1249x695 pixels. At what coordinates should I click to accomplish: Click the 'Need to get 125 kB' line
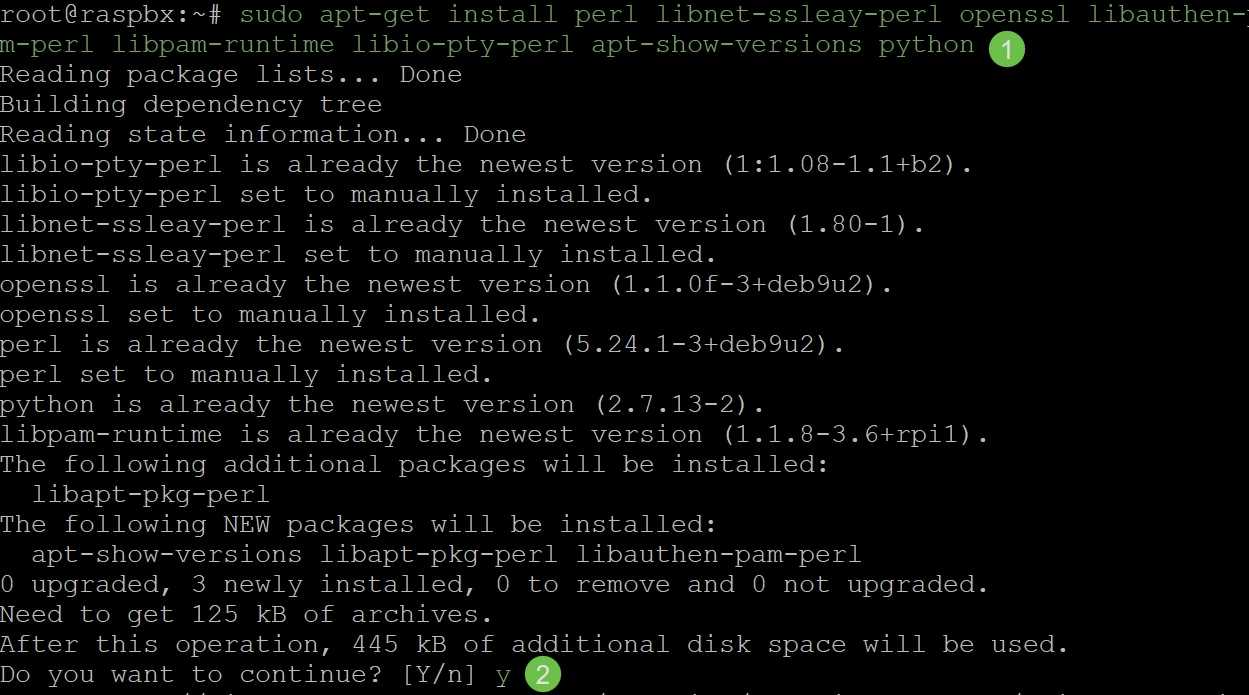(x=247, y=615)
